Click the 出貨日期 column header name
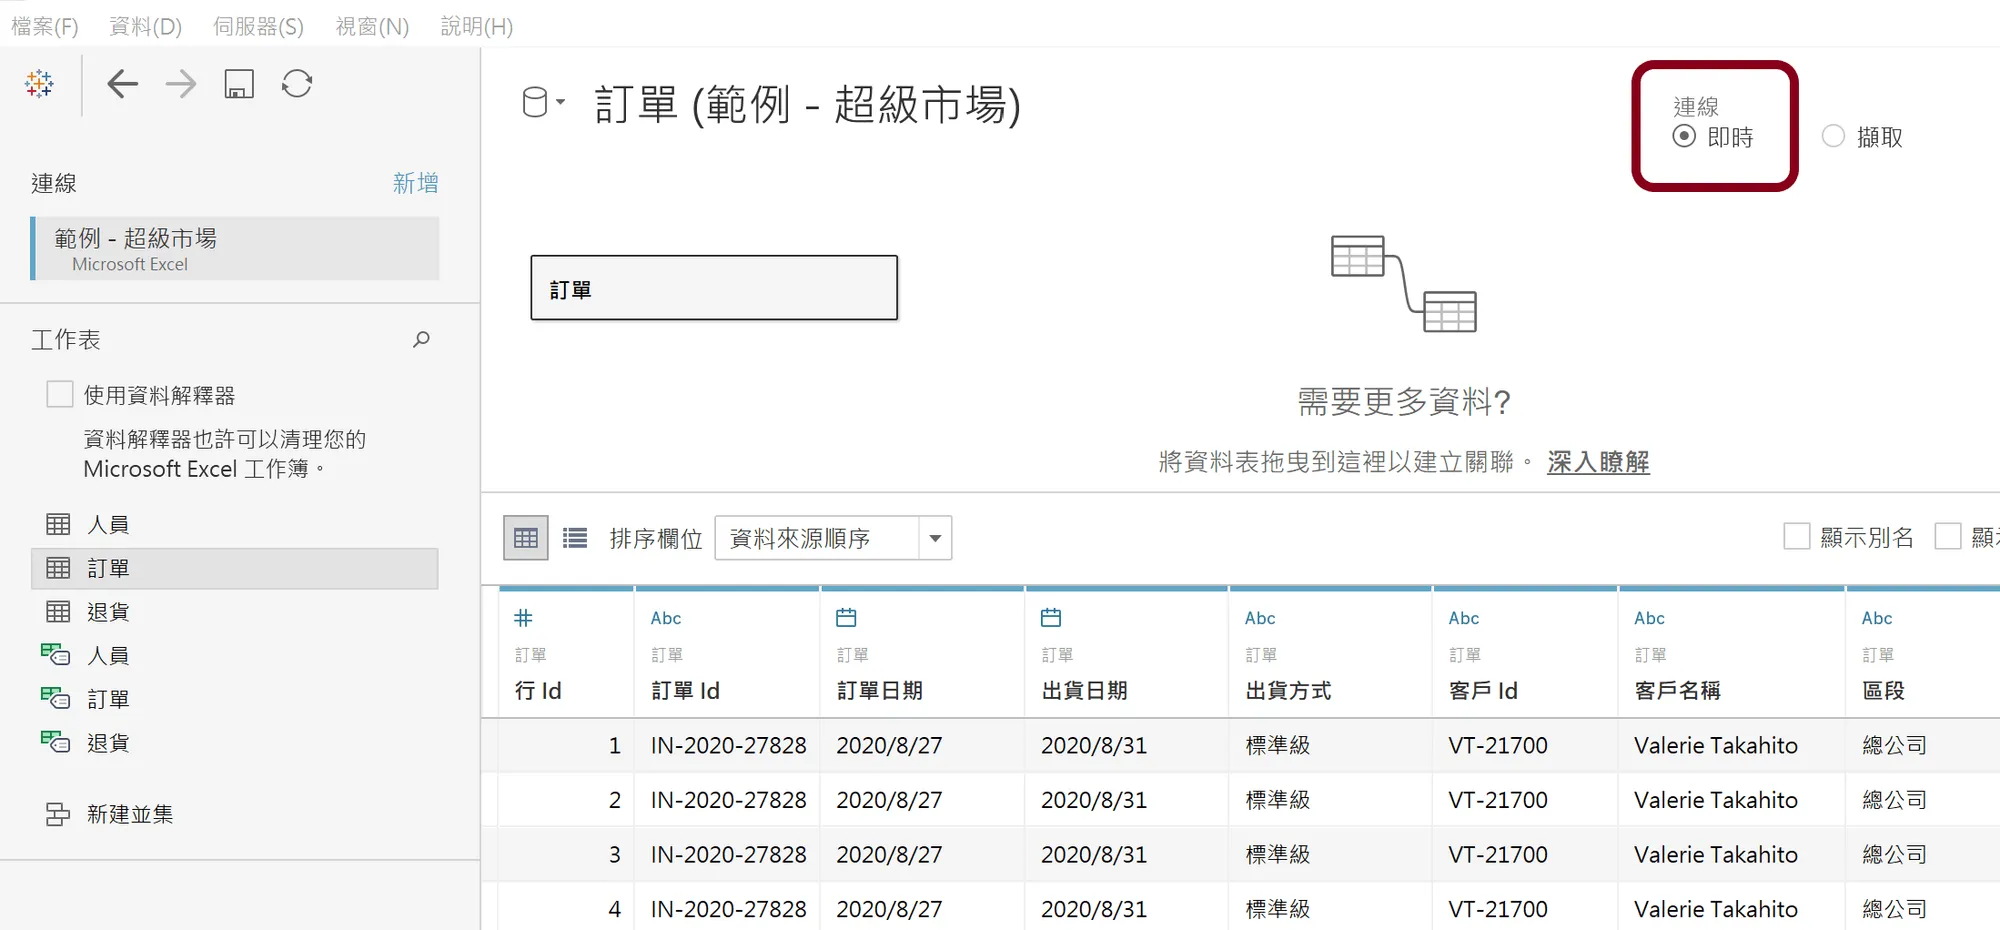2000x930 pixels. point(1085,690)
